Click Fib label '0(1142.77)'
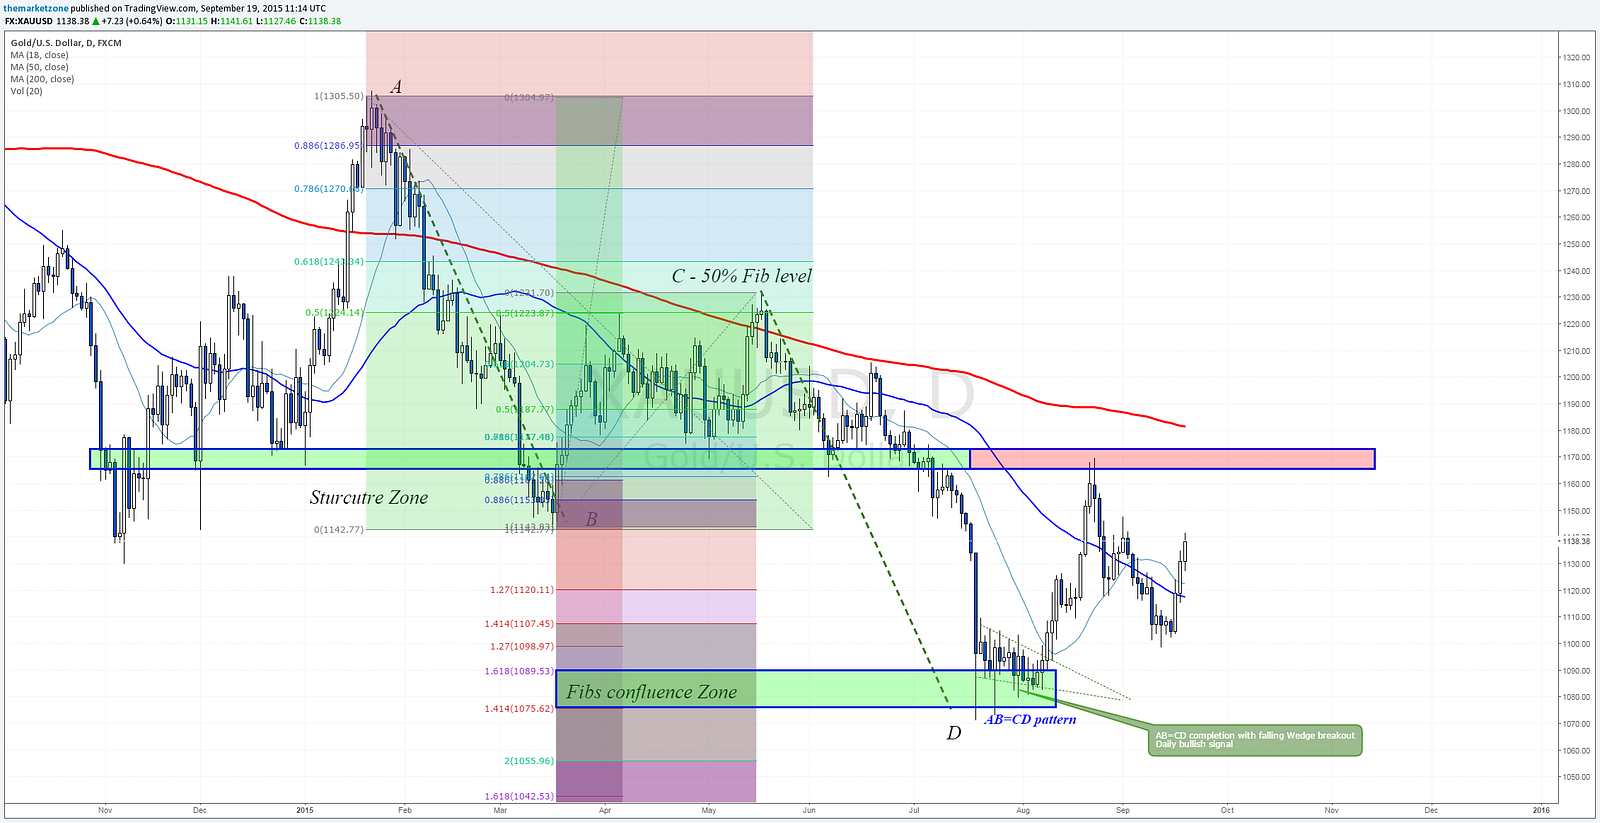Viewport: 1600px width, 823px height. 339,529
